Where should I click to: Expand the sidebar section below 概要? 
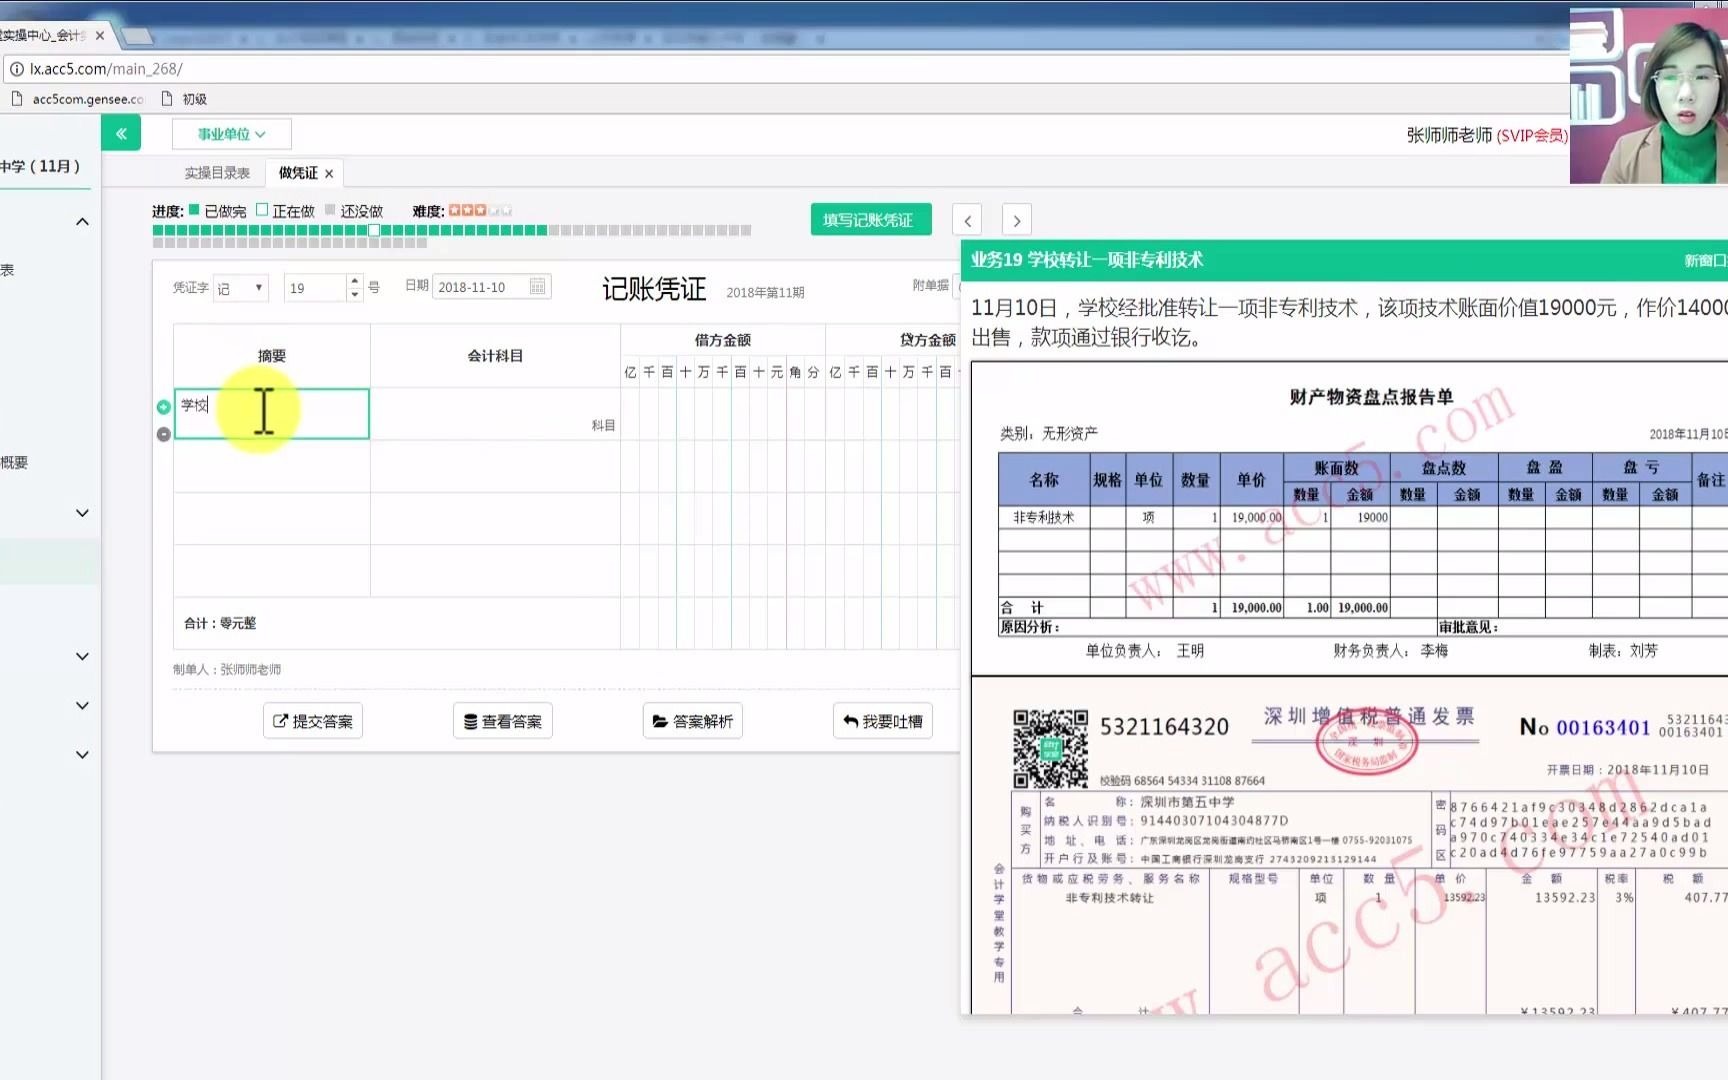point(83,513)
